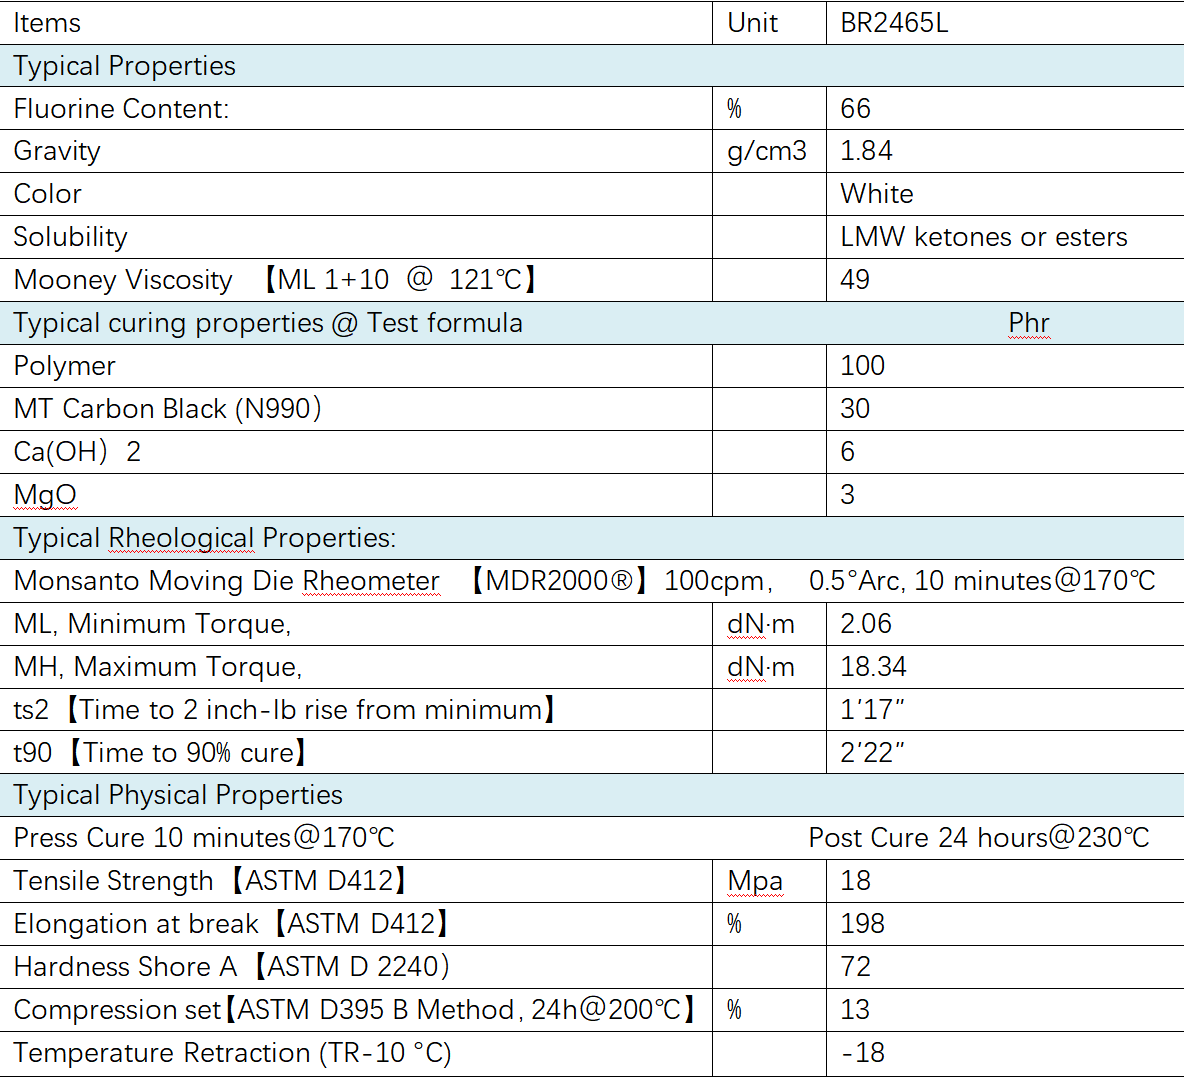
Task: Click the Gravity value 1.84
Action: click(866, 151)
